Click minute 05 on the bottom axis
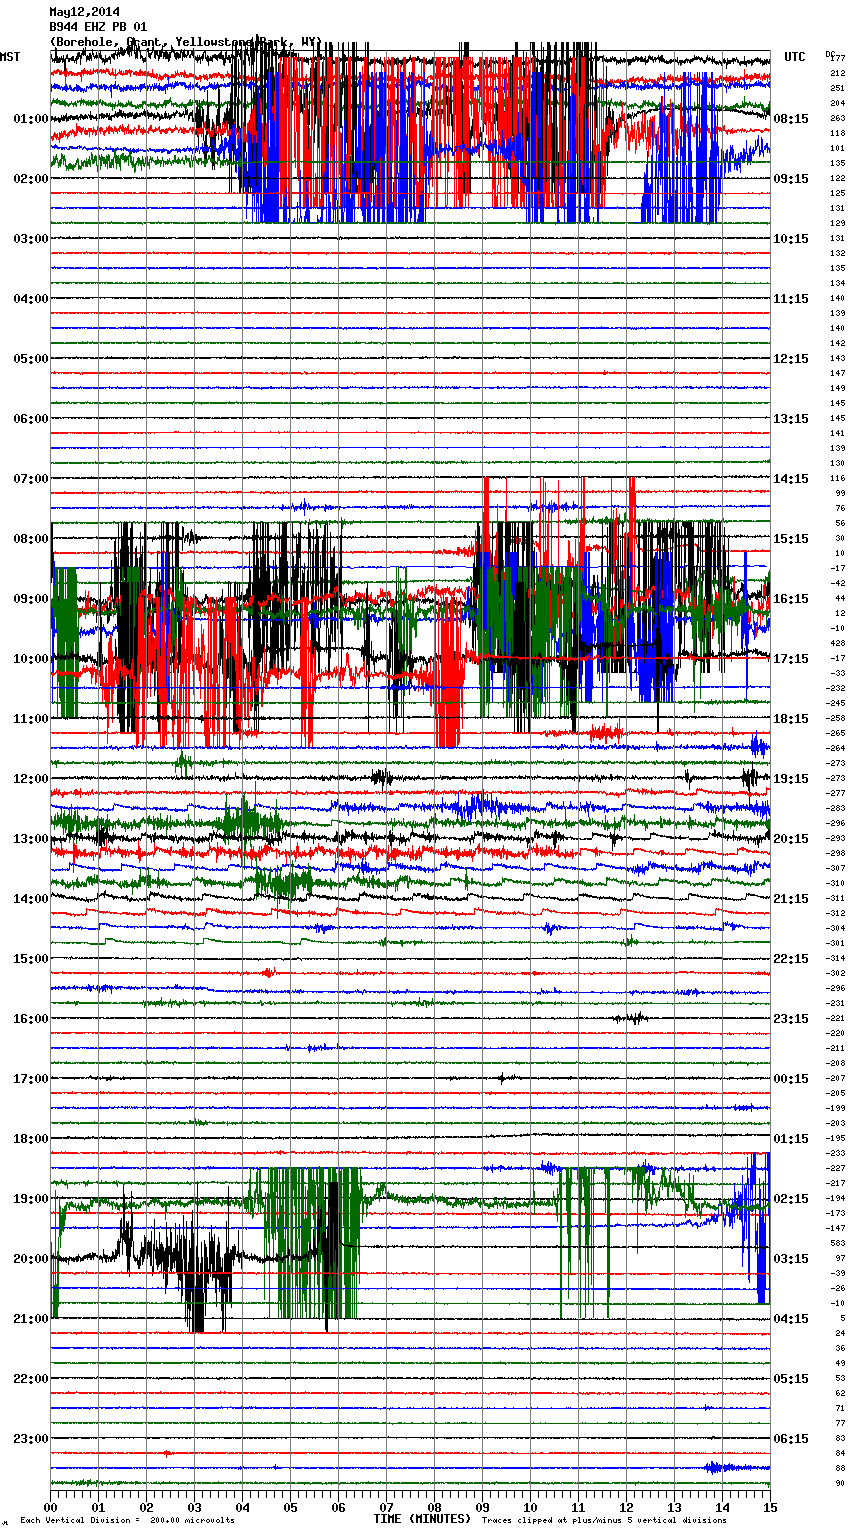The width and height of the screenshot is (850, 1534). (290, 1507)
